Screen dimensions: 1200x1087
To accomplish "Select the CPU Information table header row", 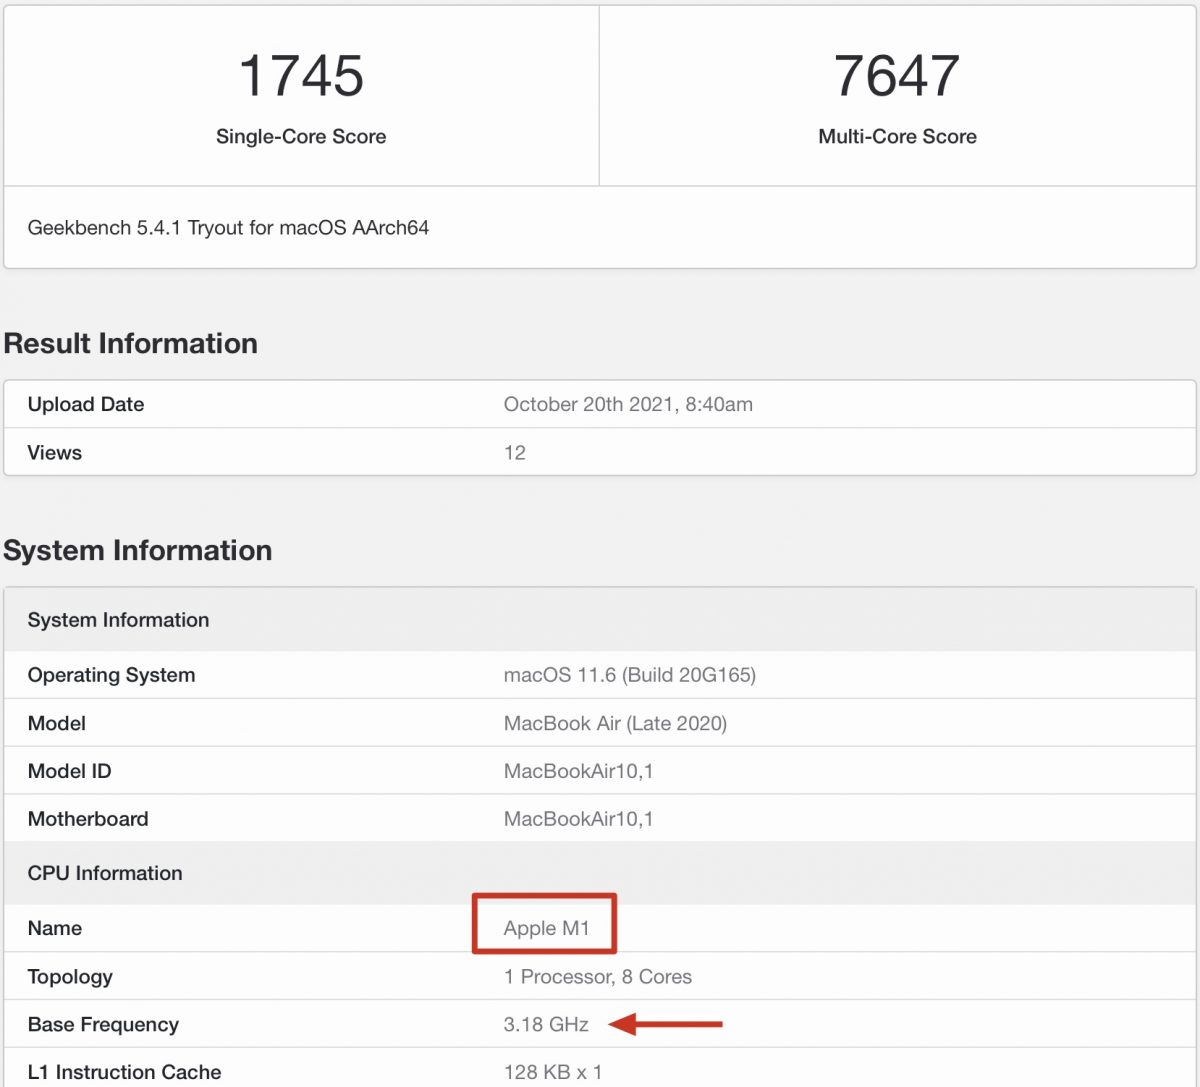I will tap(600, 873).
